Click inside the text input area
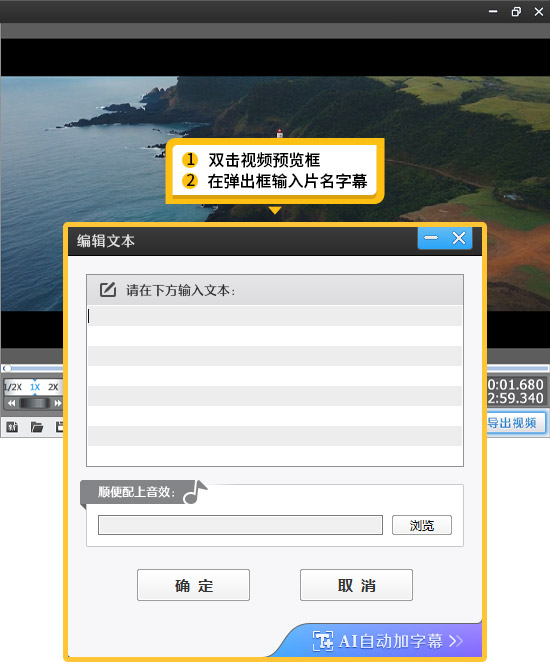Viewport: 550px width, 662px height. tap(275, 385)
